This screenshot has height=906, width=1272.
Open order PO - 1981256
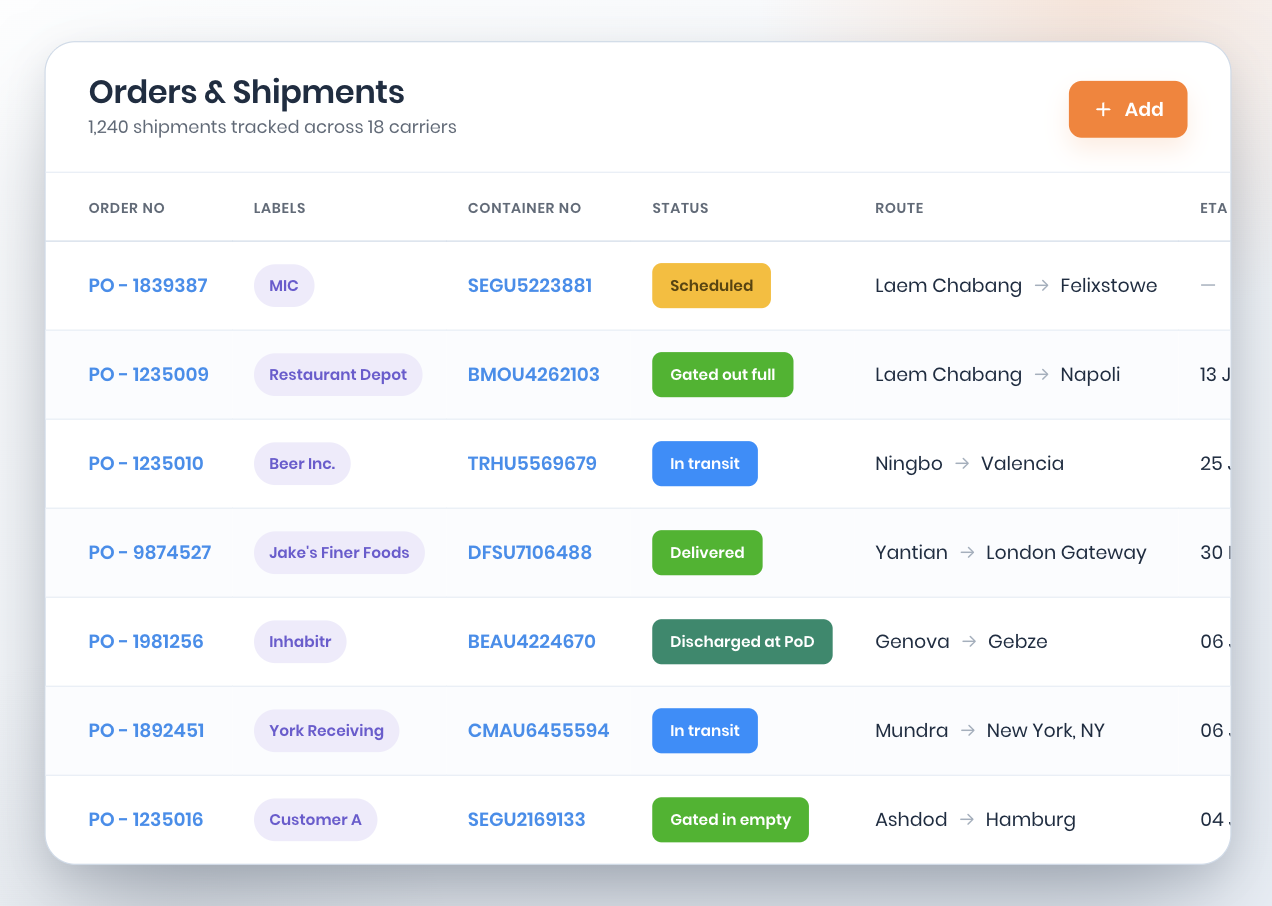click(x=146, y=642)
